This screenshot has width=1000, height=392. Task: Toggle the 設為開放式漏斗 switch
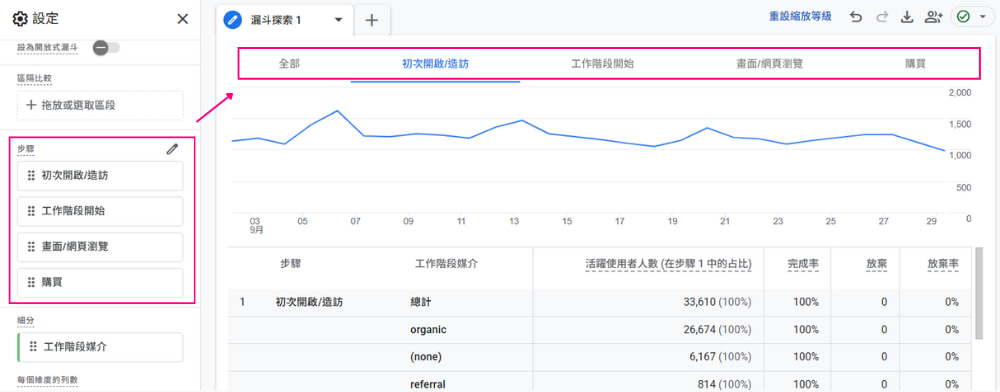106,48
